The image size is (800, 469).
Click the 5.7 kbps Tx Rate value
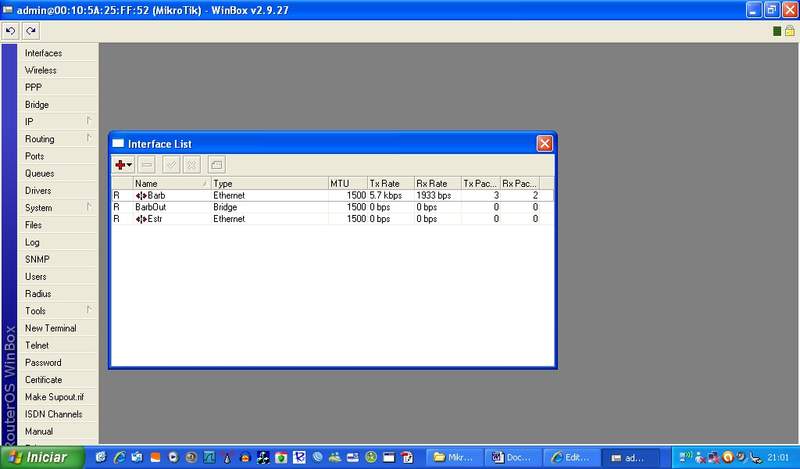coord(386,195)
